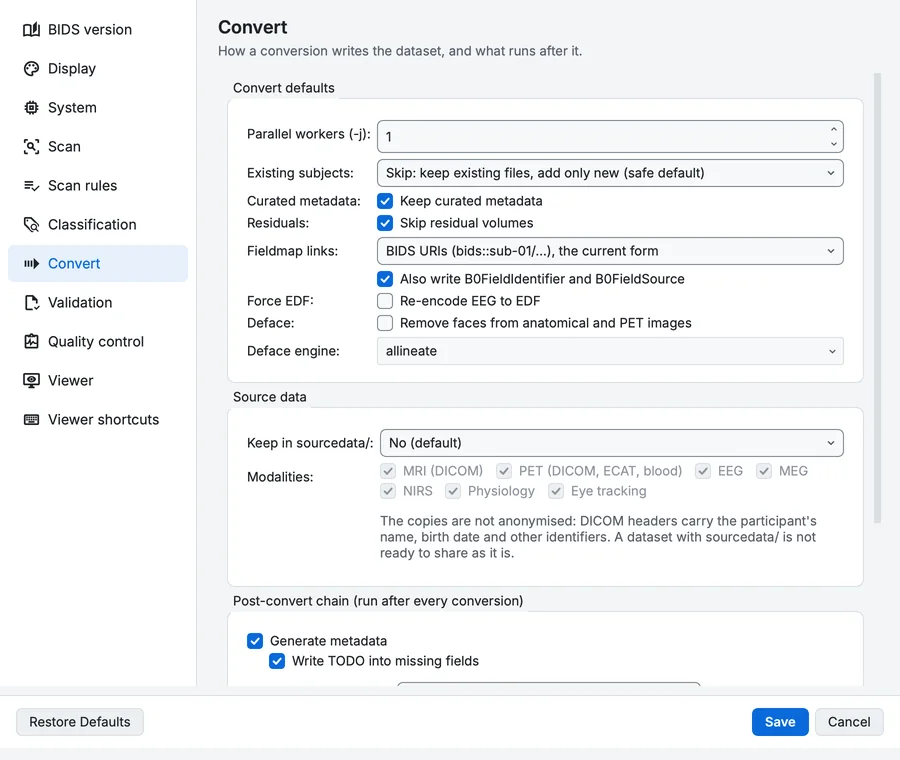Image resolution: width=900 pixels, height=760 pixels.
Task: Enable Remove faces from anatomical and PET images
Action: pos(385,323)
